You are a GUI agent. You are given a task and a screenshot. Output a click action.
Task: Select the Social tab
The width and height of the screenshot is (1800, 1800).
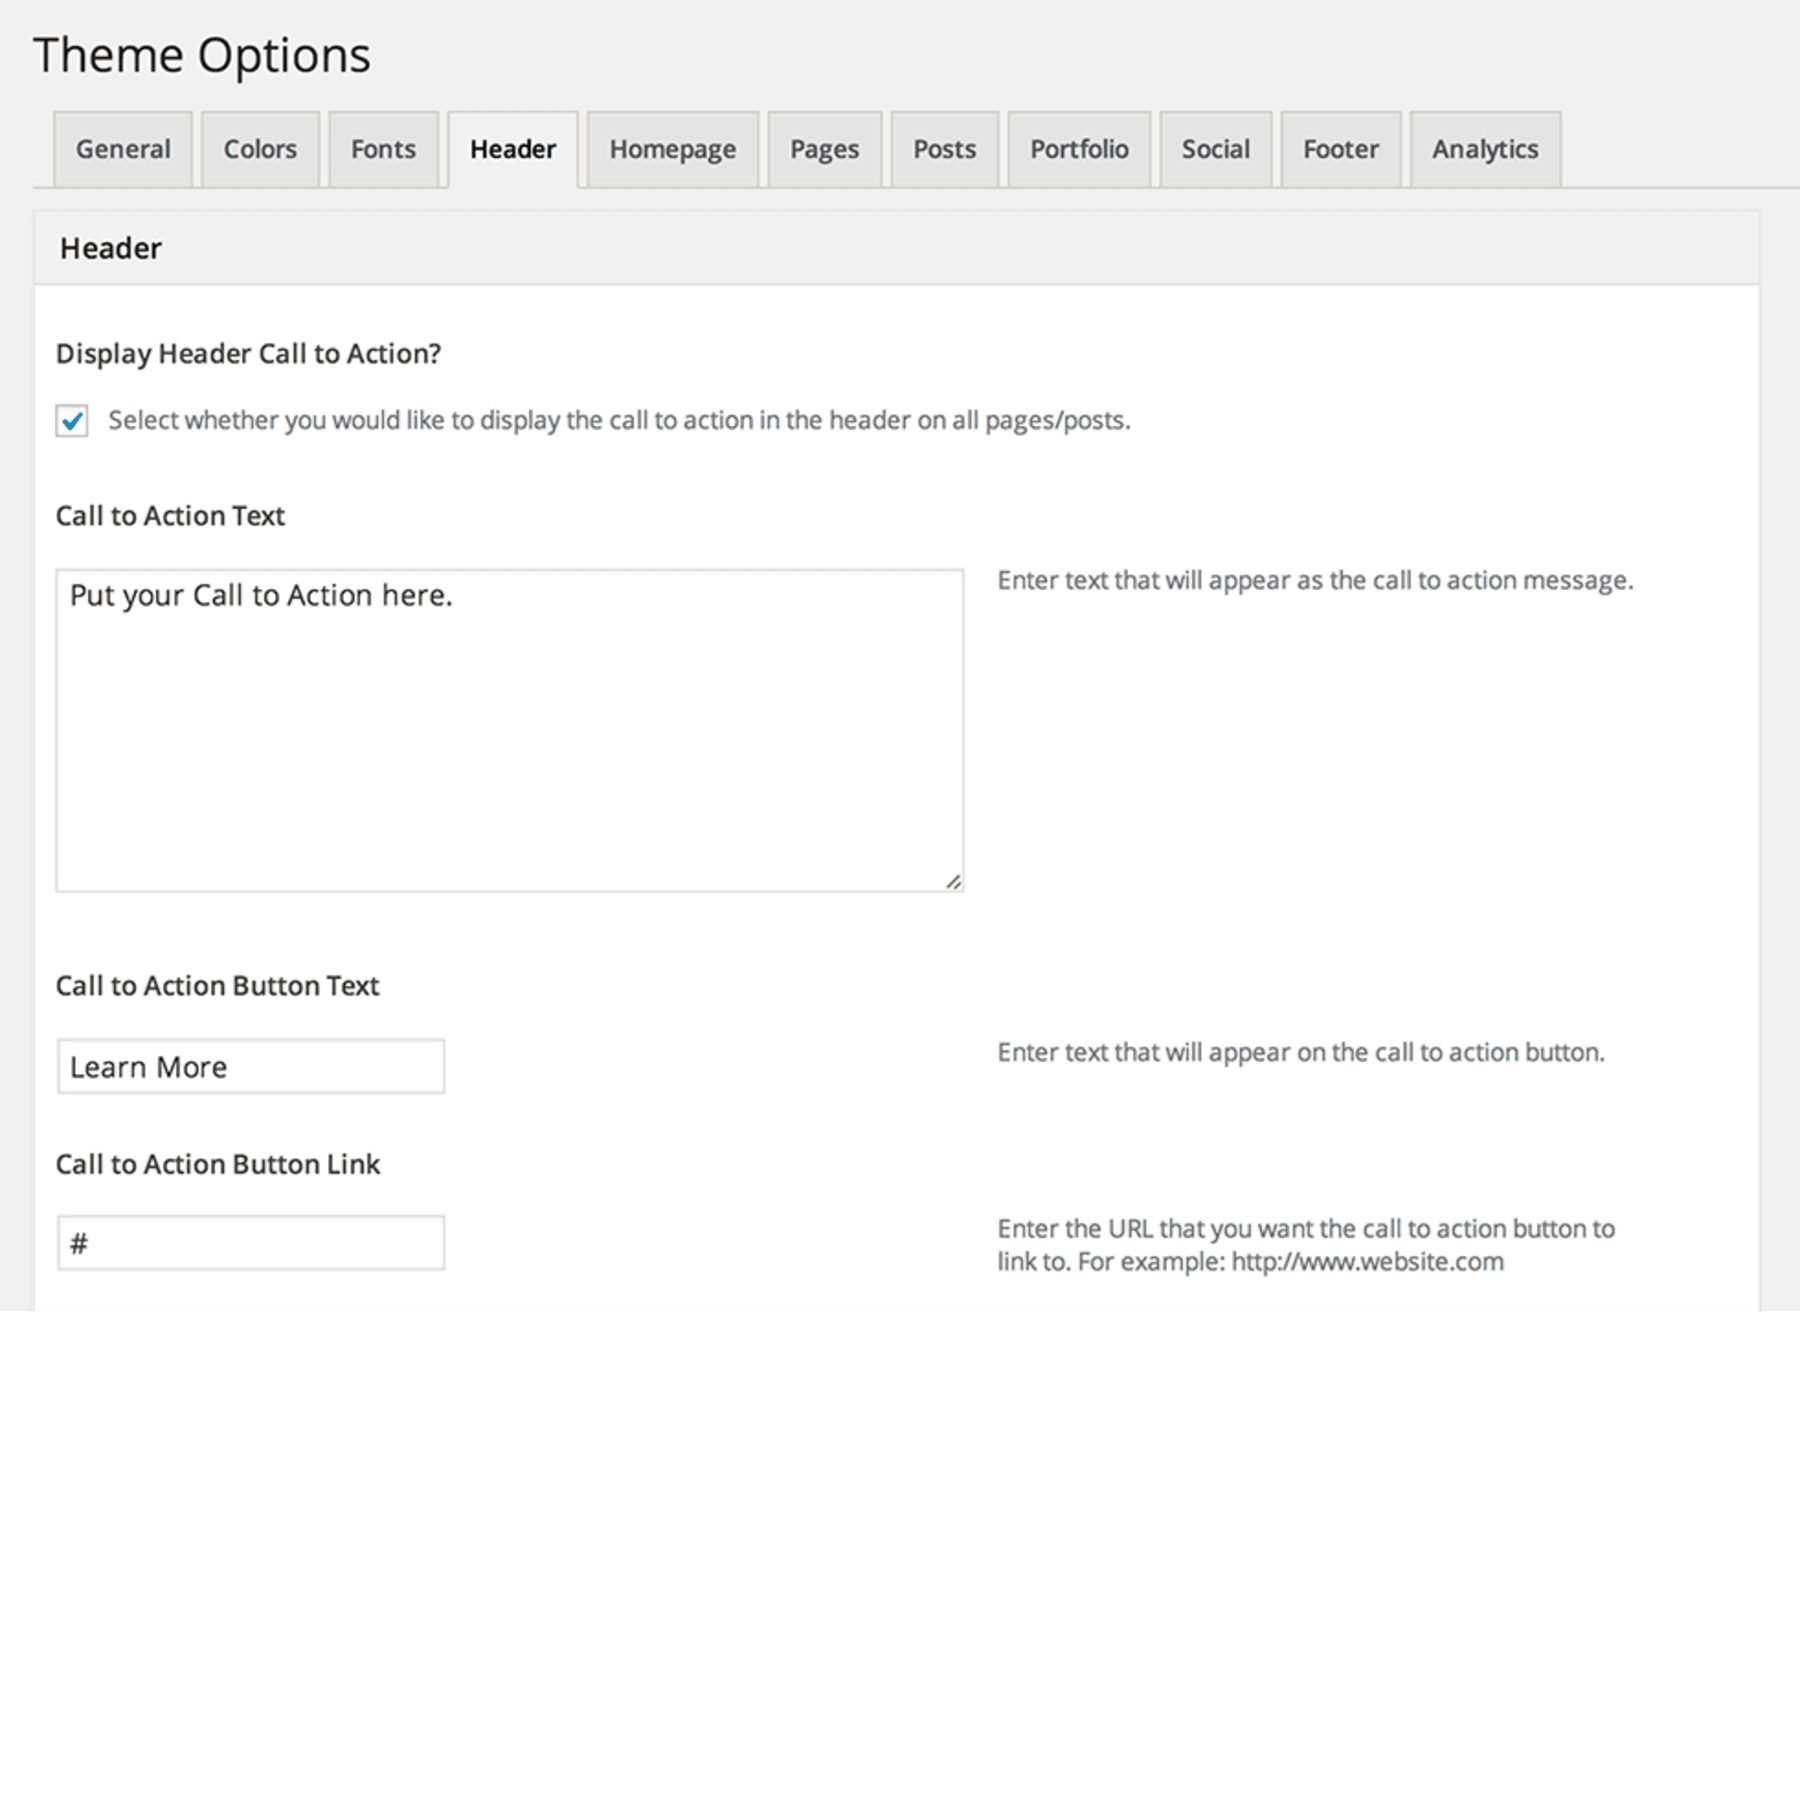1216,149
